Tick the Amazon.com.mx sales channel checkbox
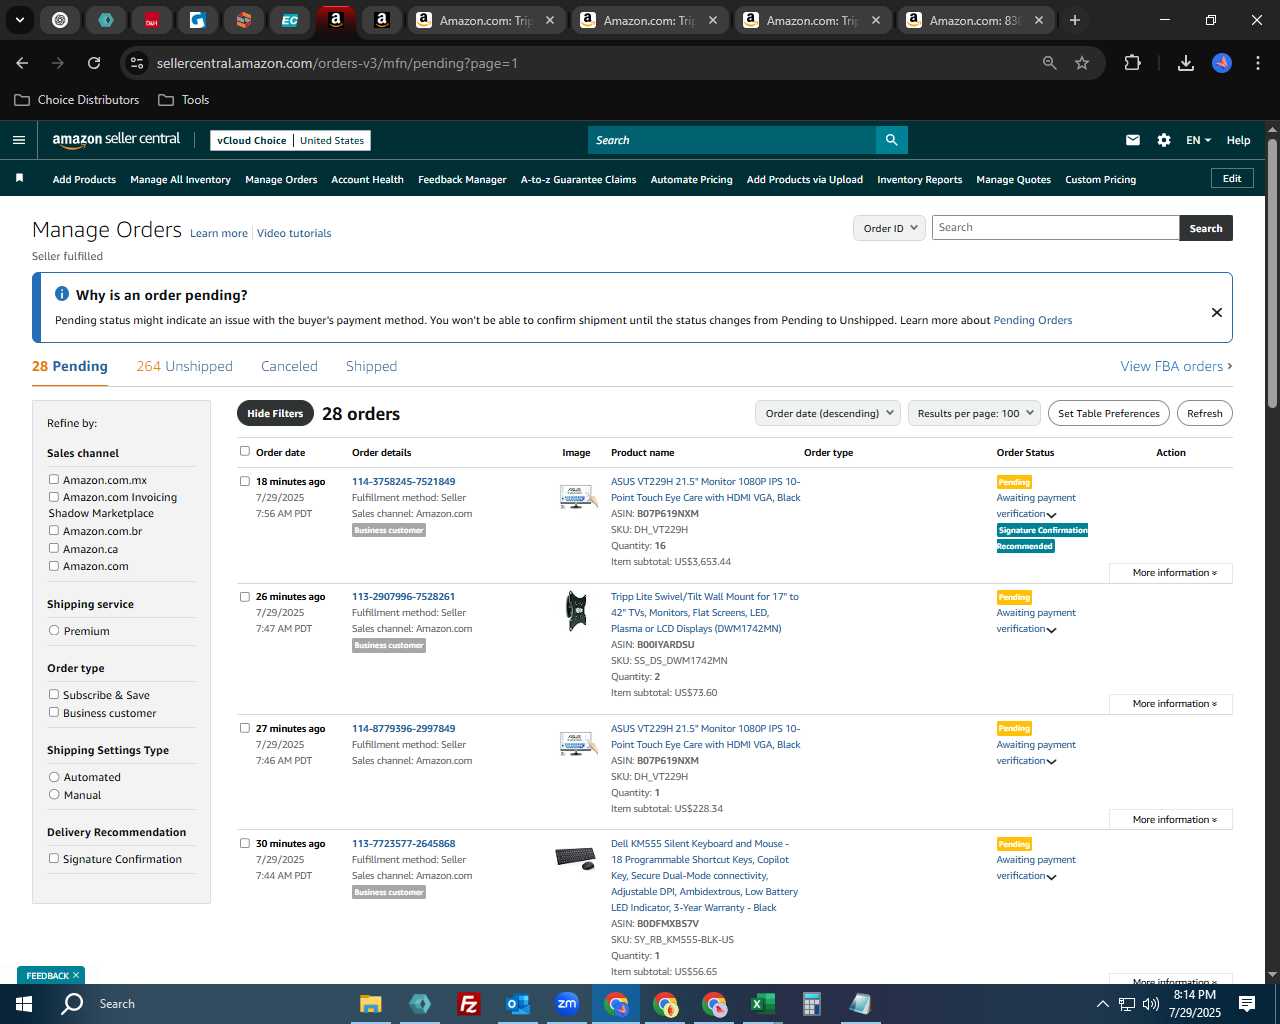Viewport: 1280px width, 1024px height. point(54,480)
